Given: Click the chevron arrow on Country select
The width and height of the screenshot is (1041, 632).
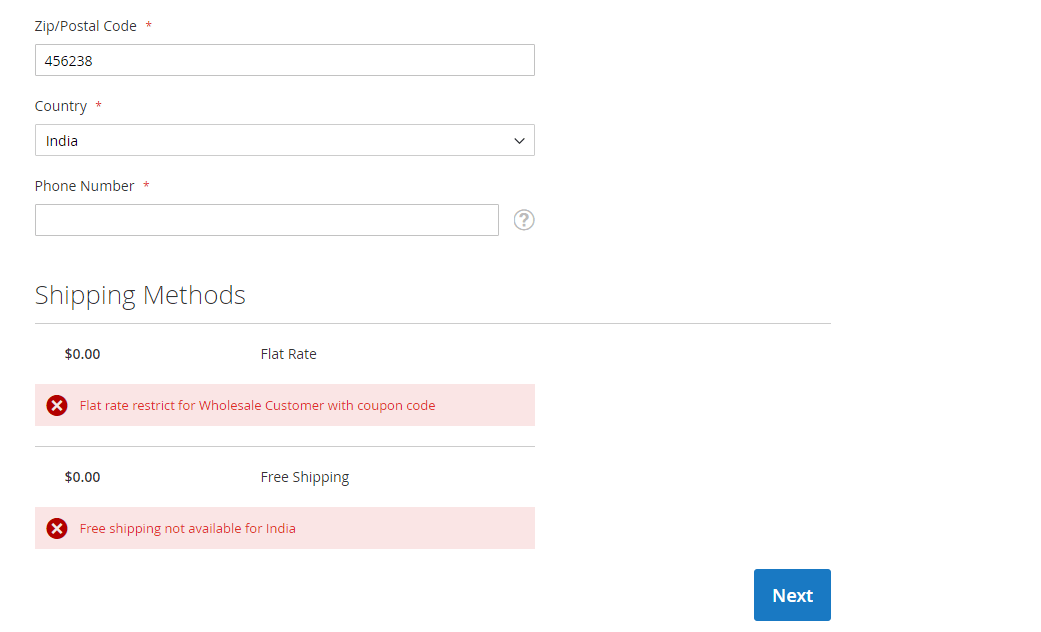Looking at the screenshot, I should click(x=519, y=141).
